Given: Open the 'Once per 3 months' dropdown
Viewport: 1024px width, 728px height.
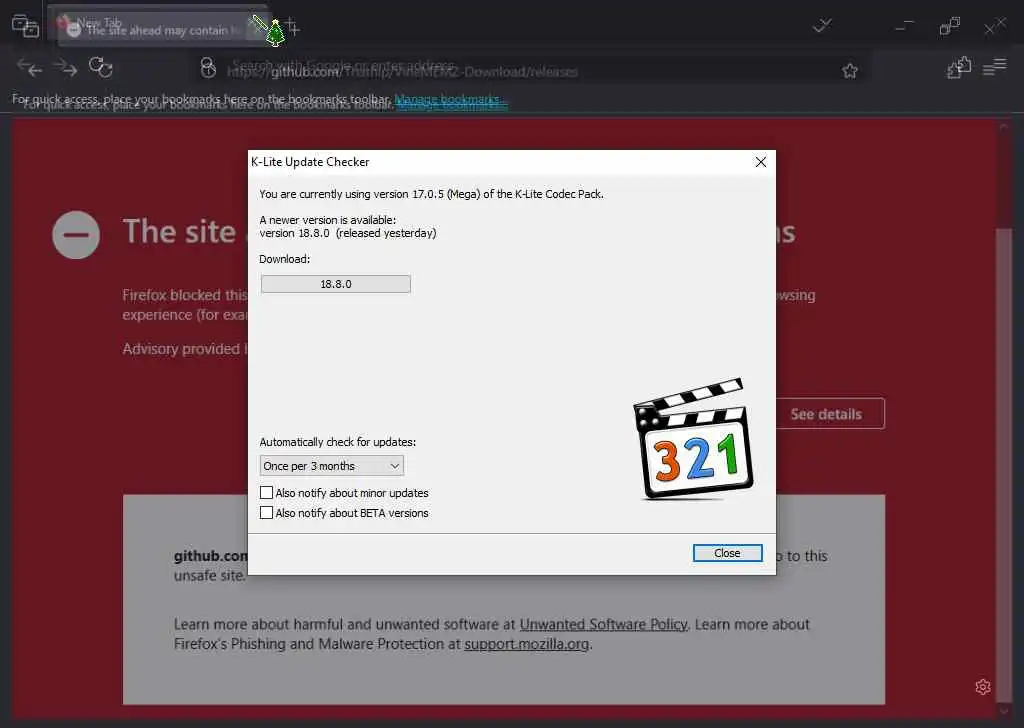Looking at the screenshot, I should (x=331, y=466).
